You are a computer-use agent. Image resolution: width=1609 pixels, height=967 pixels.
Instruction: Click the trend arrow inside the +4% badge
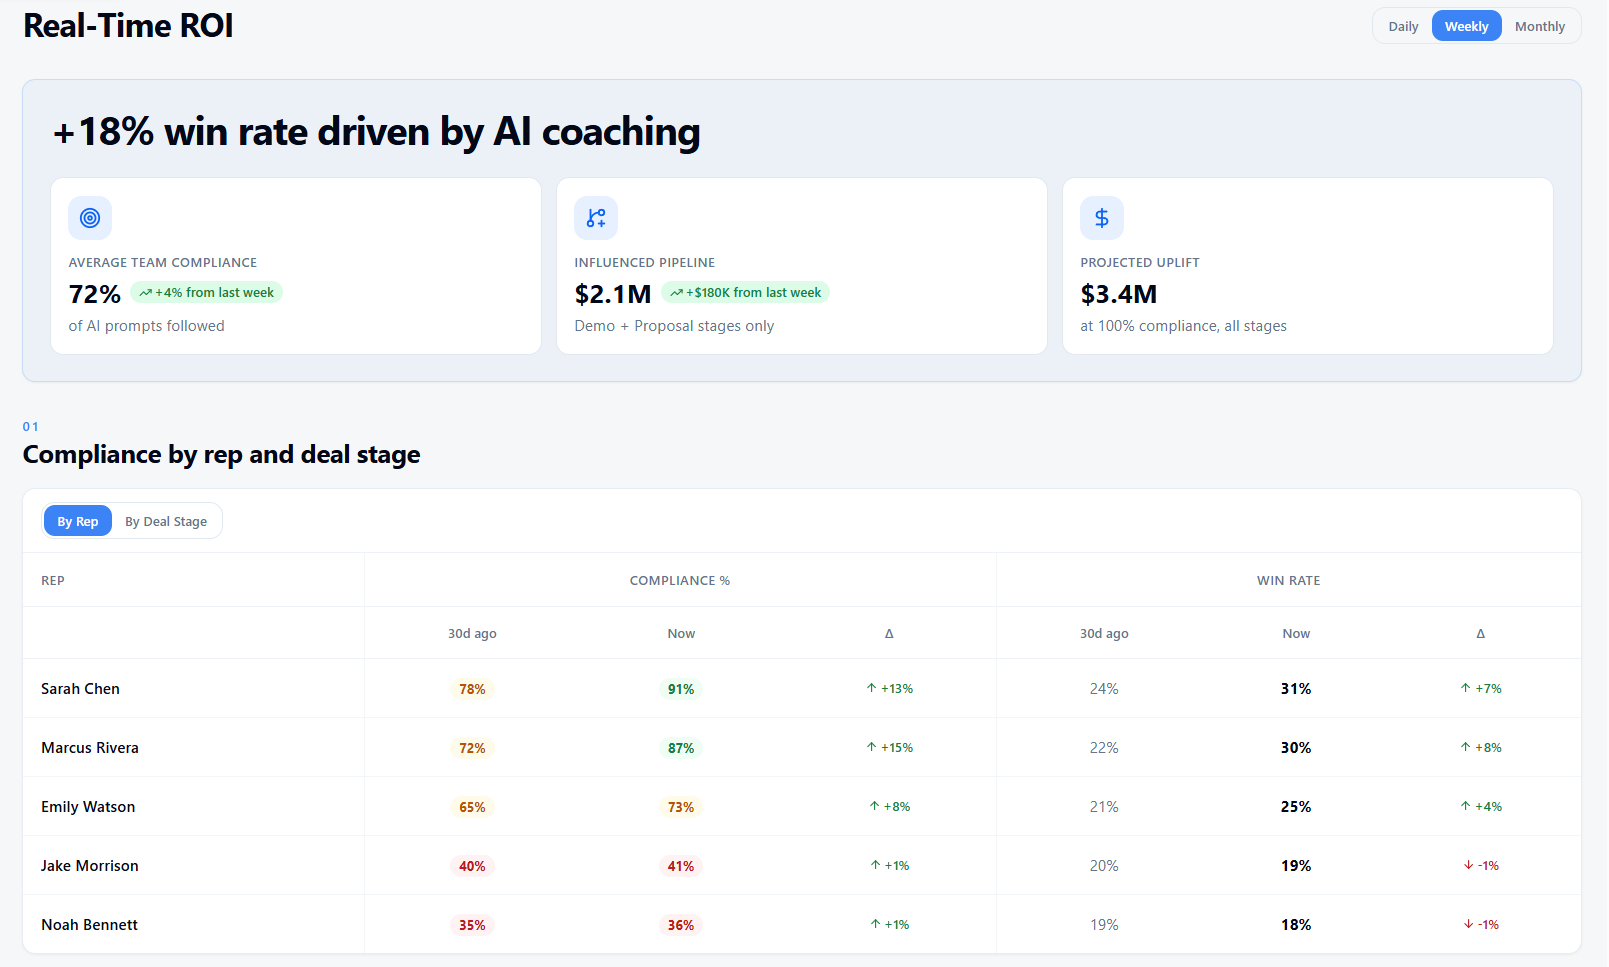(x=146, y=292)
